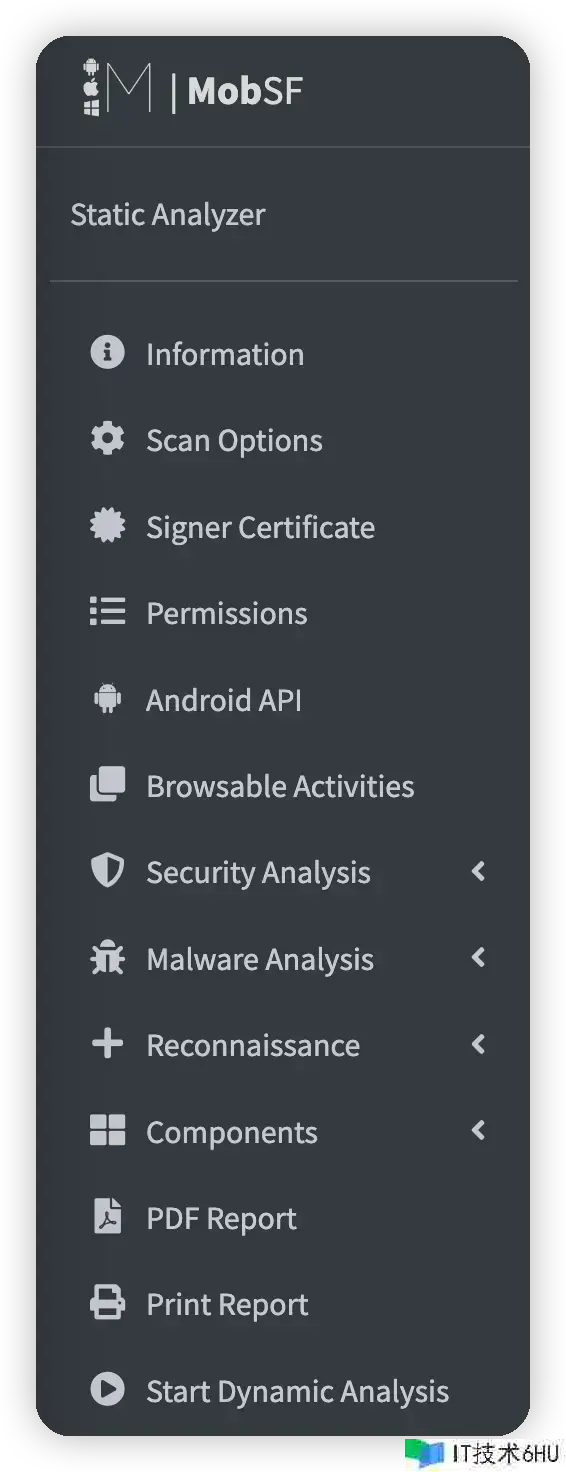The image size is (566, 1472).
Task: Open the Reconnaissance menu item
Action: click(x=283, y=1044)
